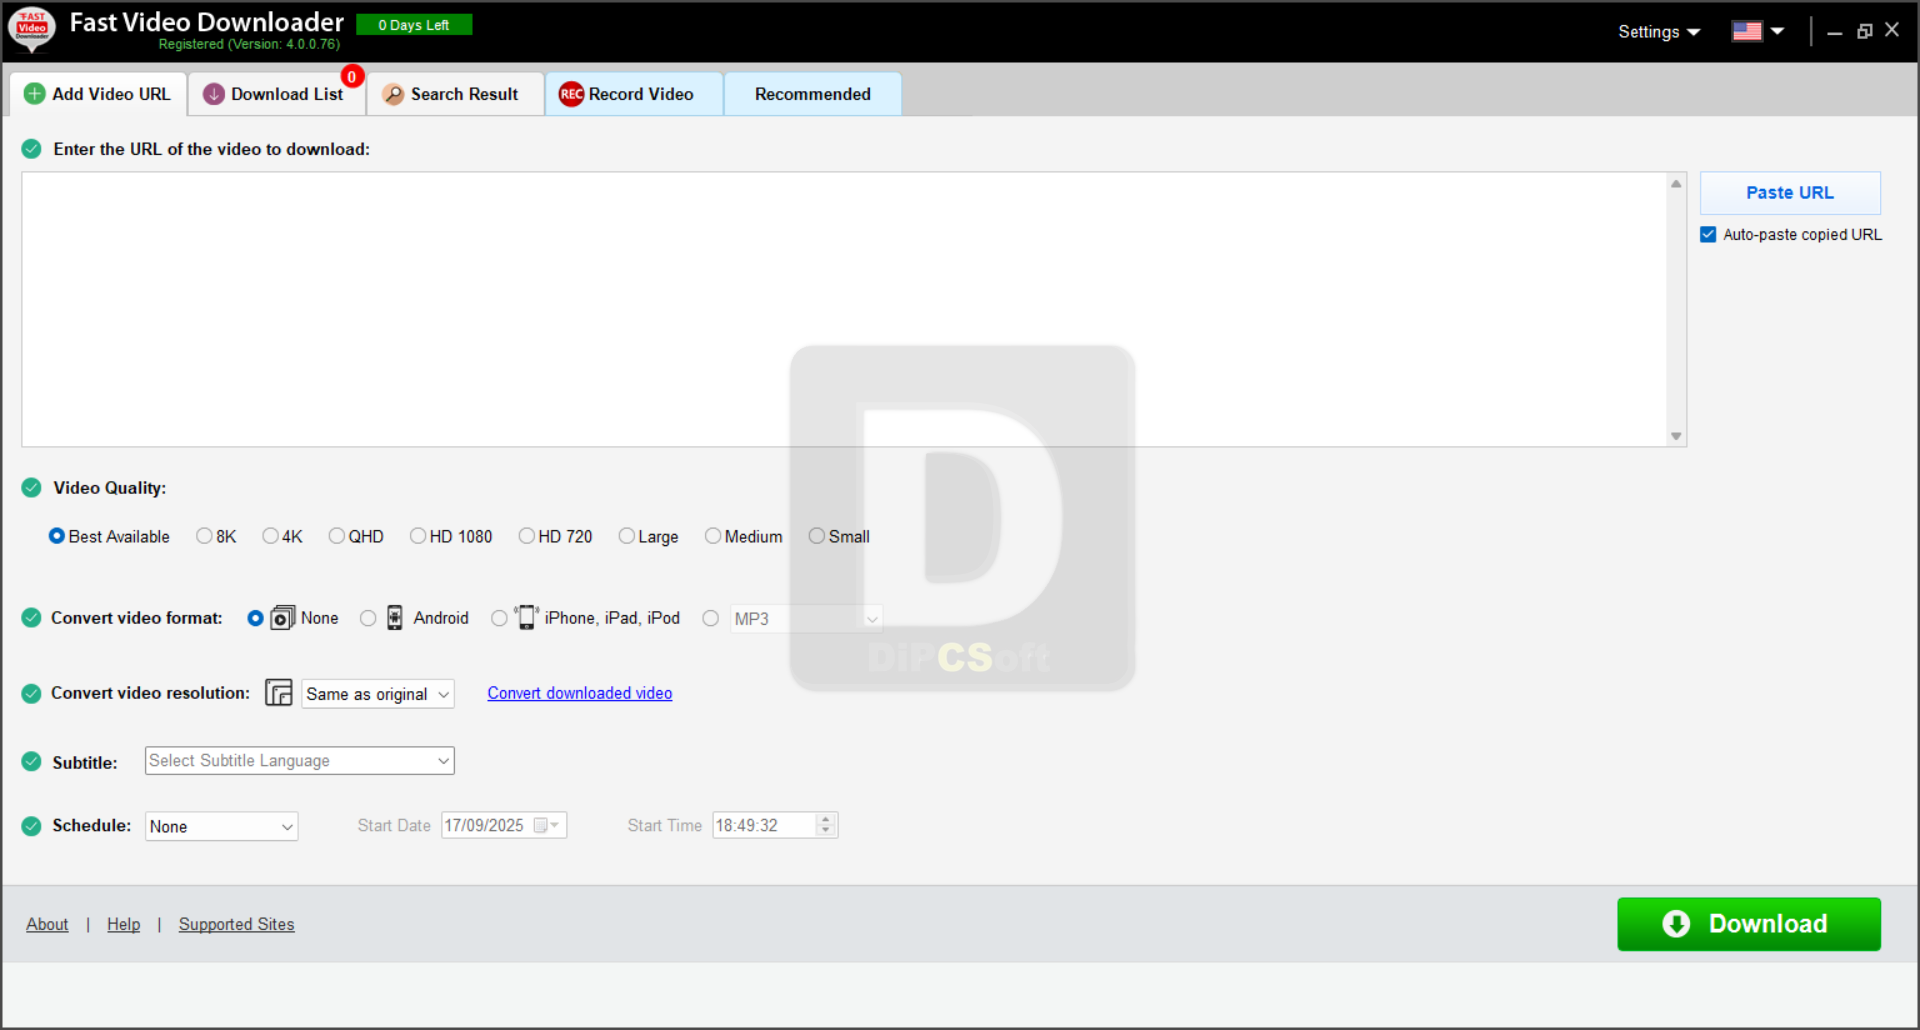Viewport: 1920px width, 1030px height.
Task: Click the Fast Video Downloader logo icon
Action: tap(32, 28)
